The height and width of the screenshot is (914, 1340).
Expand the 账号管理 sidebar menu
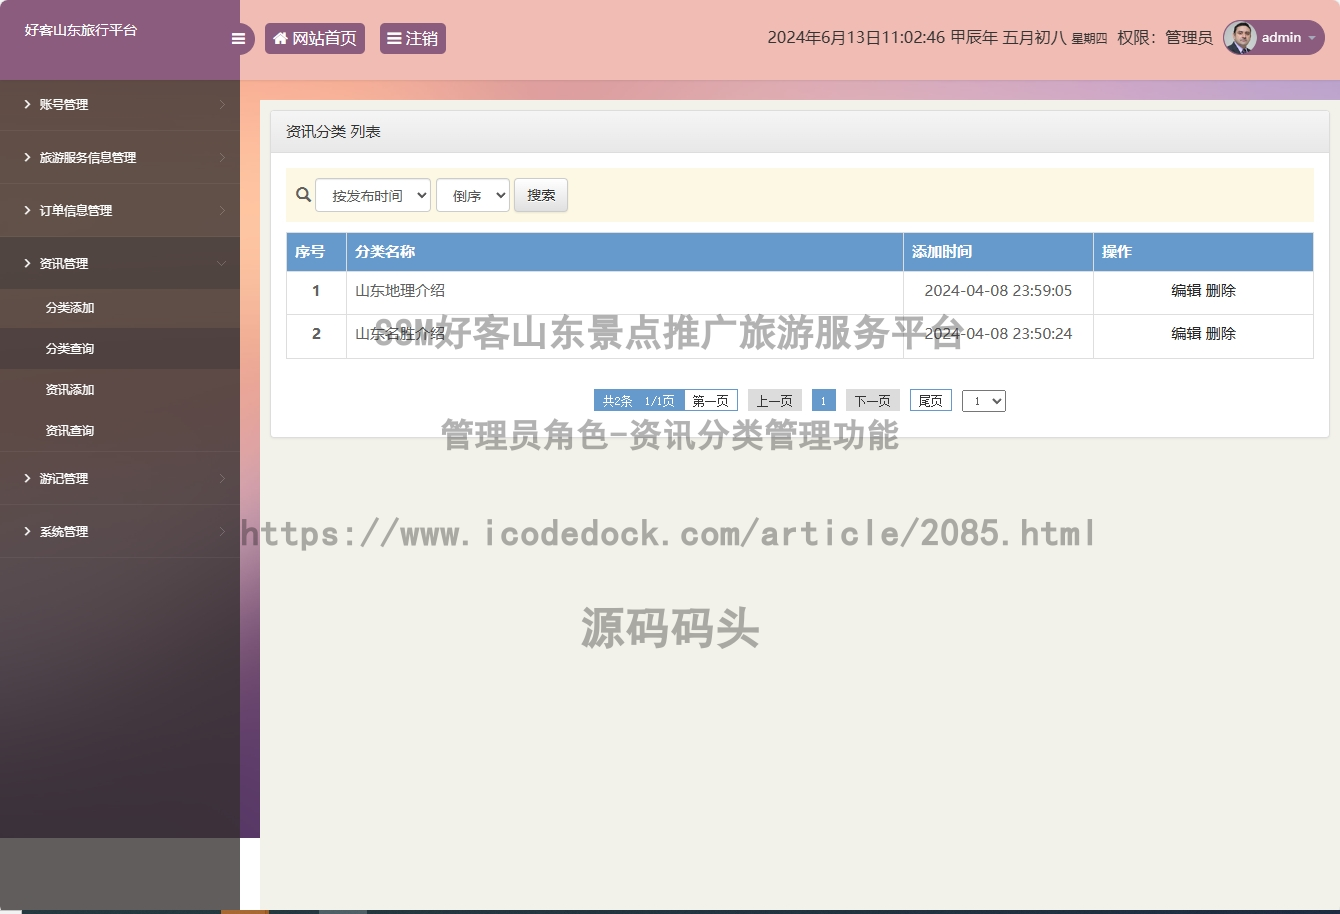pos(120,104)
